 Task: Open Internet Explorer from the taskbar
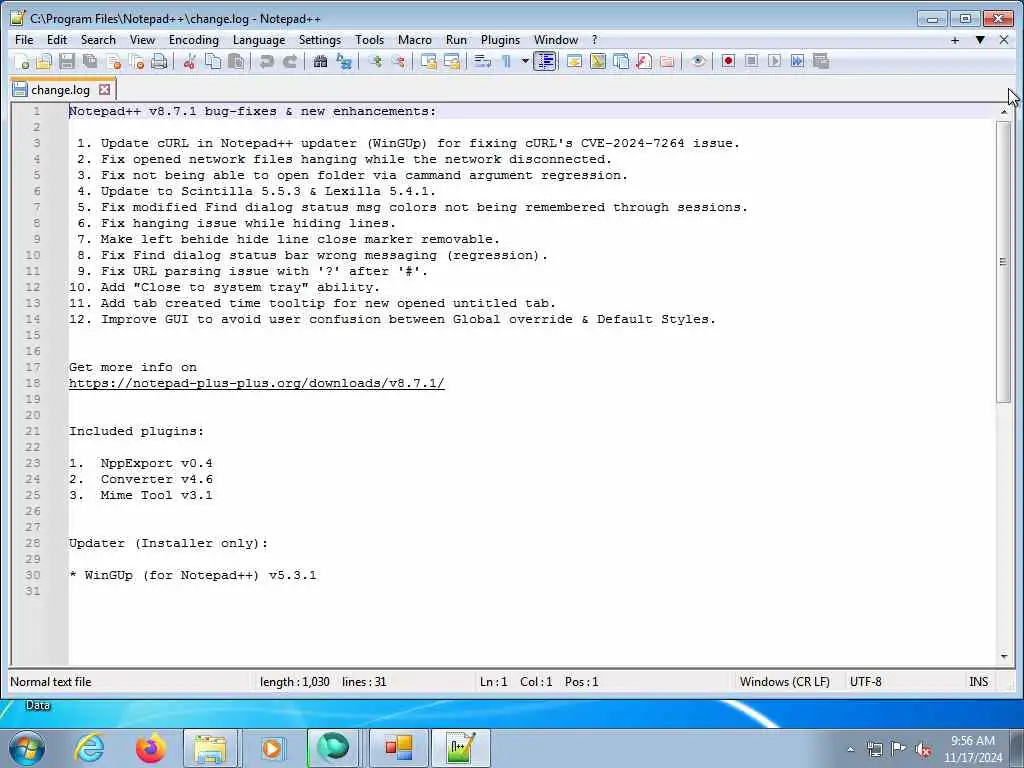pyautogui.click(x=89, y=748)
